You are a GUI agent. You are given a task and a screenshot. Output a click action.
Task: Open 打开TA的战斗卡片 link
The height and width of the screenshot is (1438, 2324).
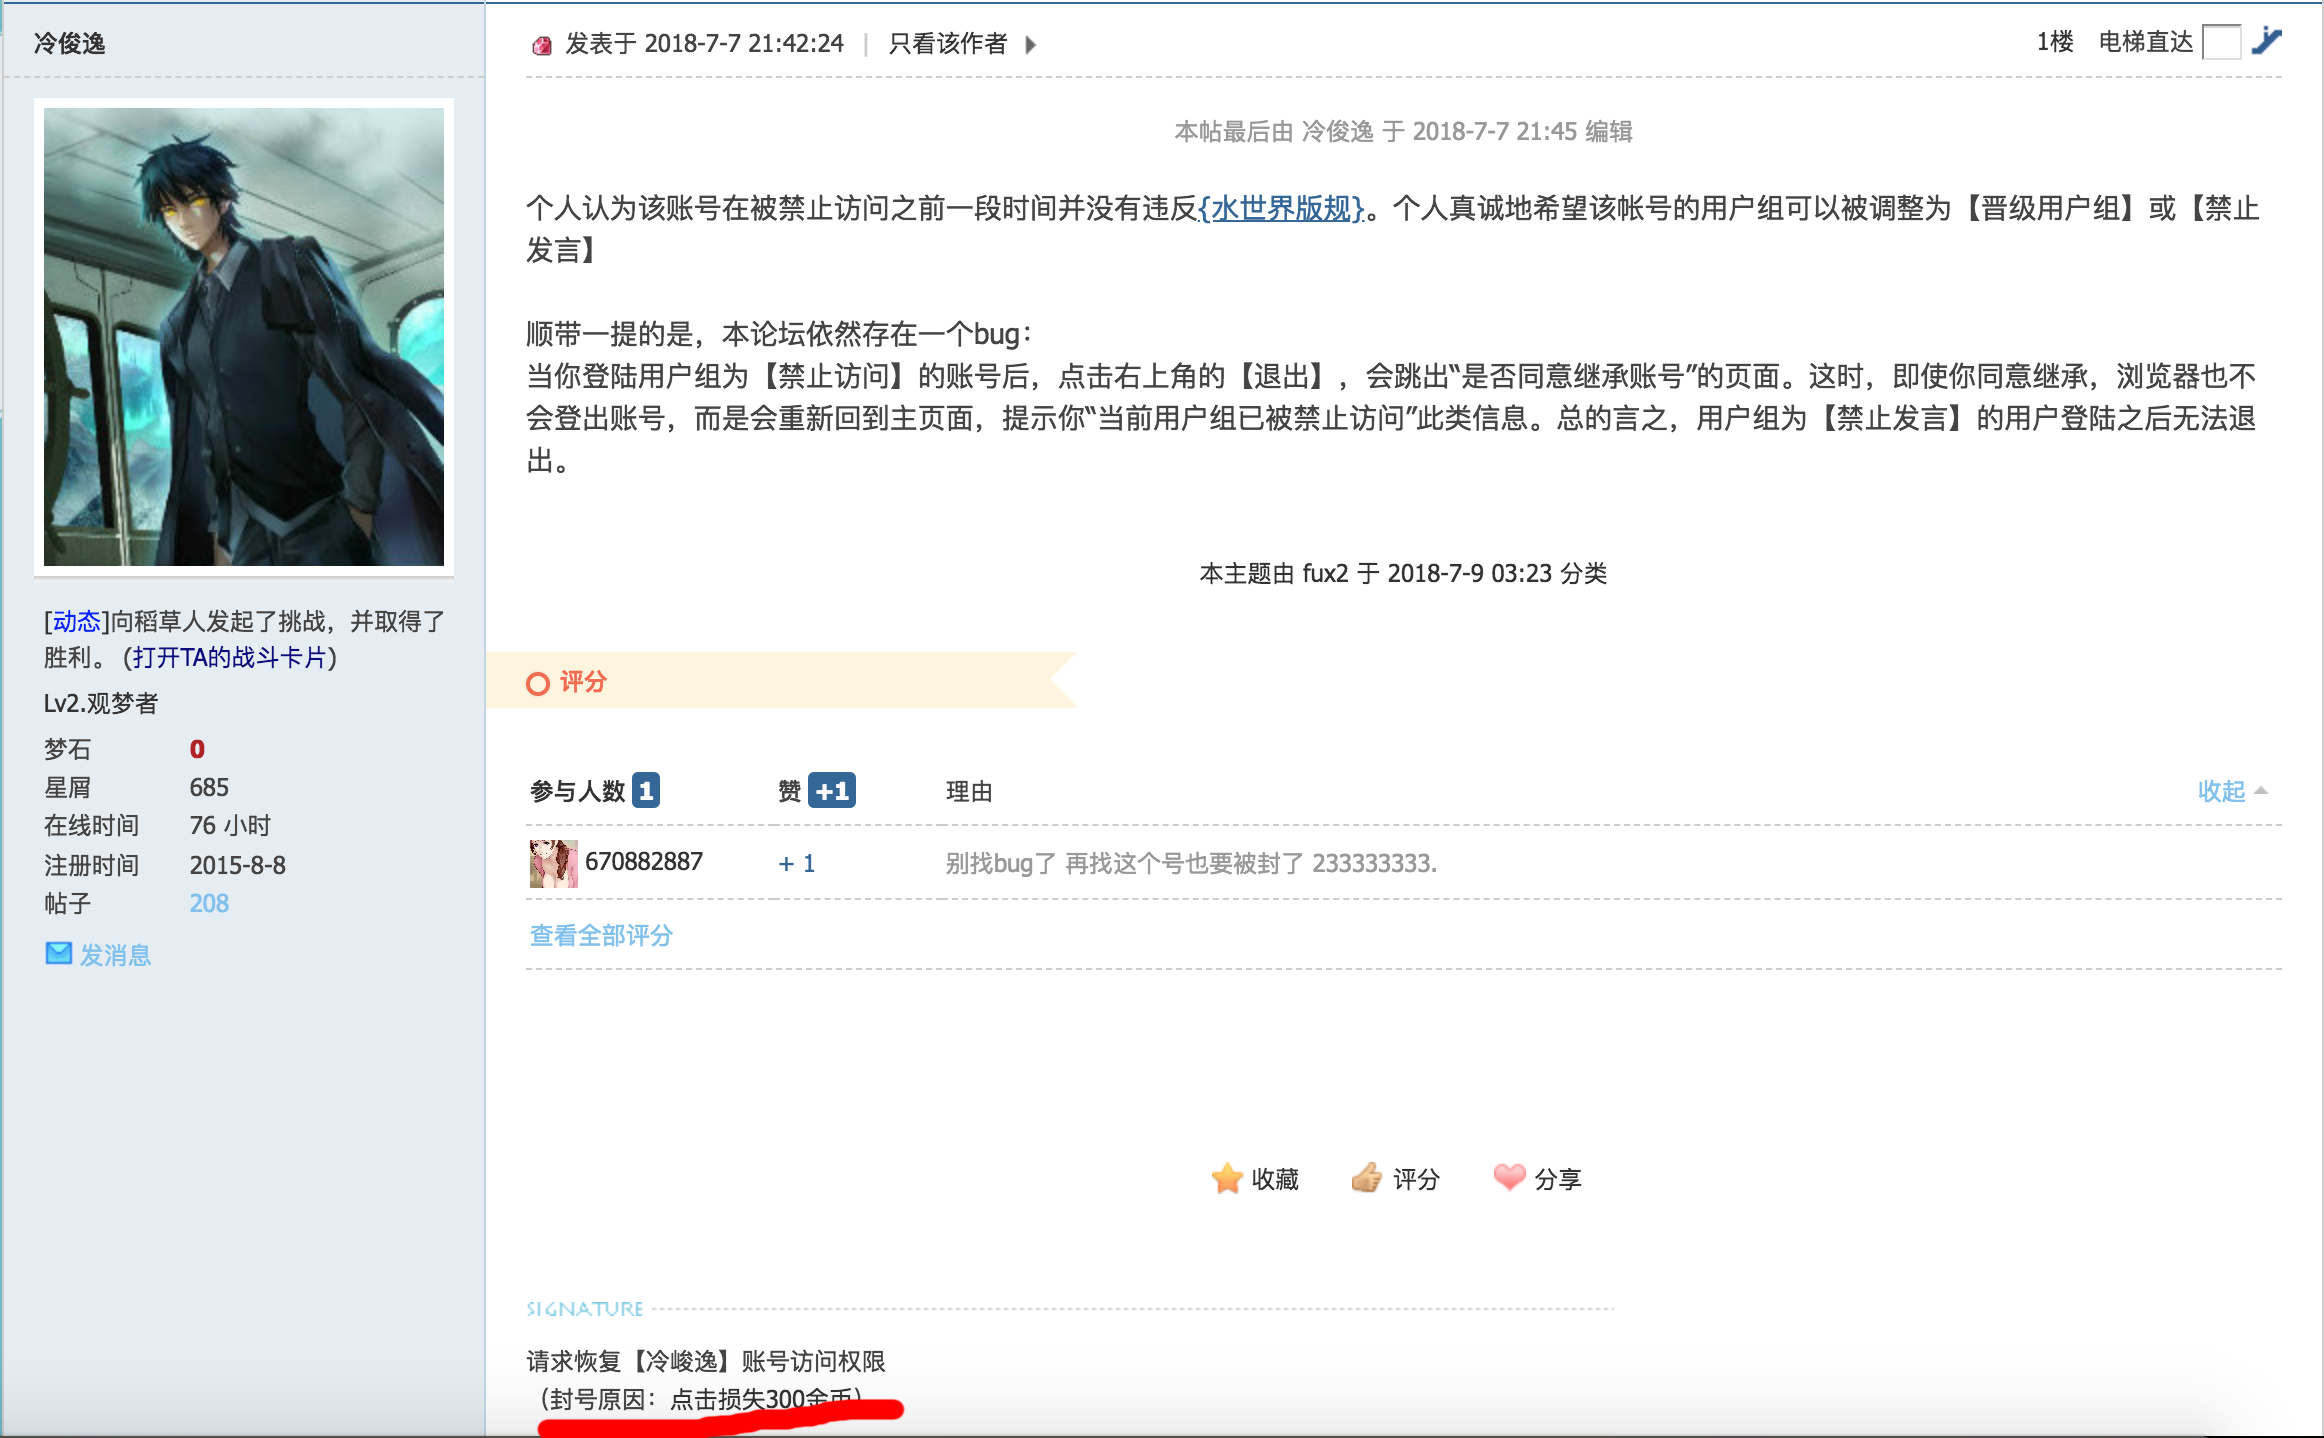coord(230,658)
